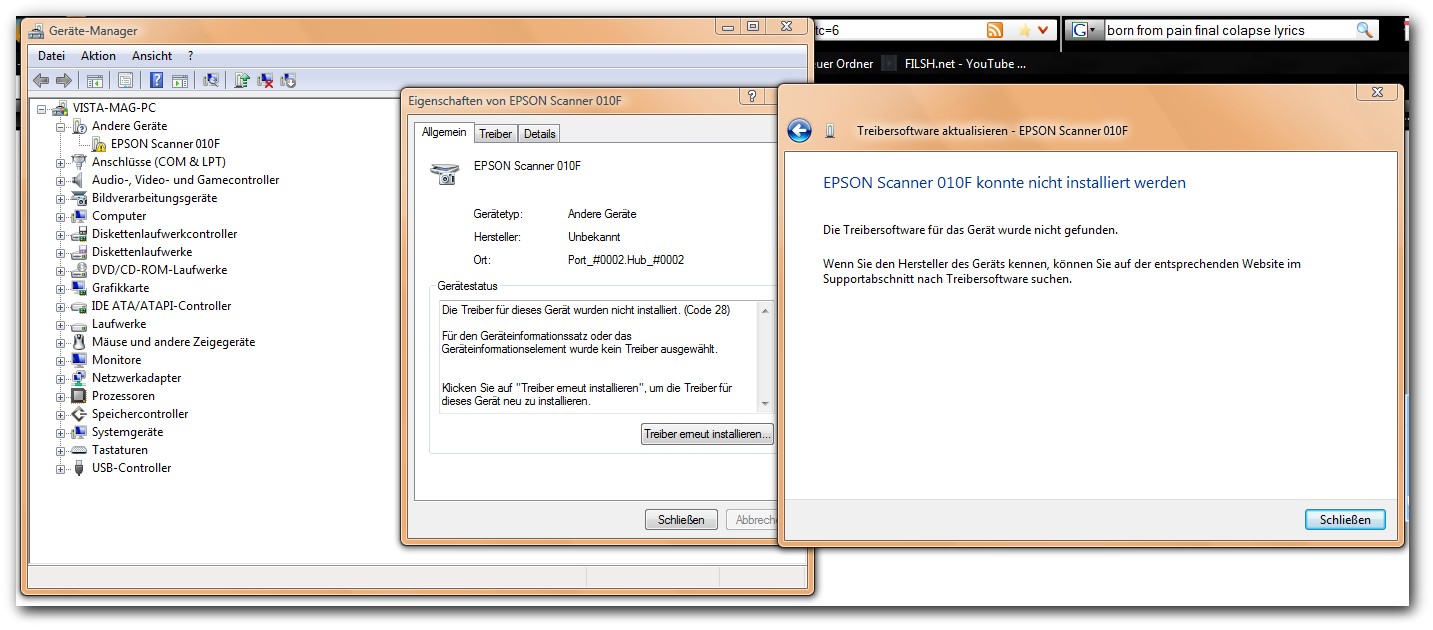Image resolution: width=1433 pixels, height=630 pixels.
Task: Click the help question mark in Eigenschaften title bar
Action: point(752,97)
